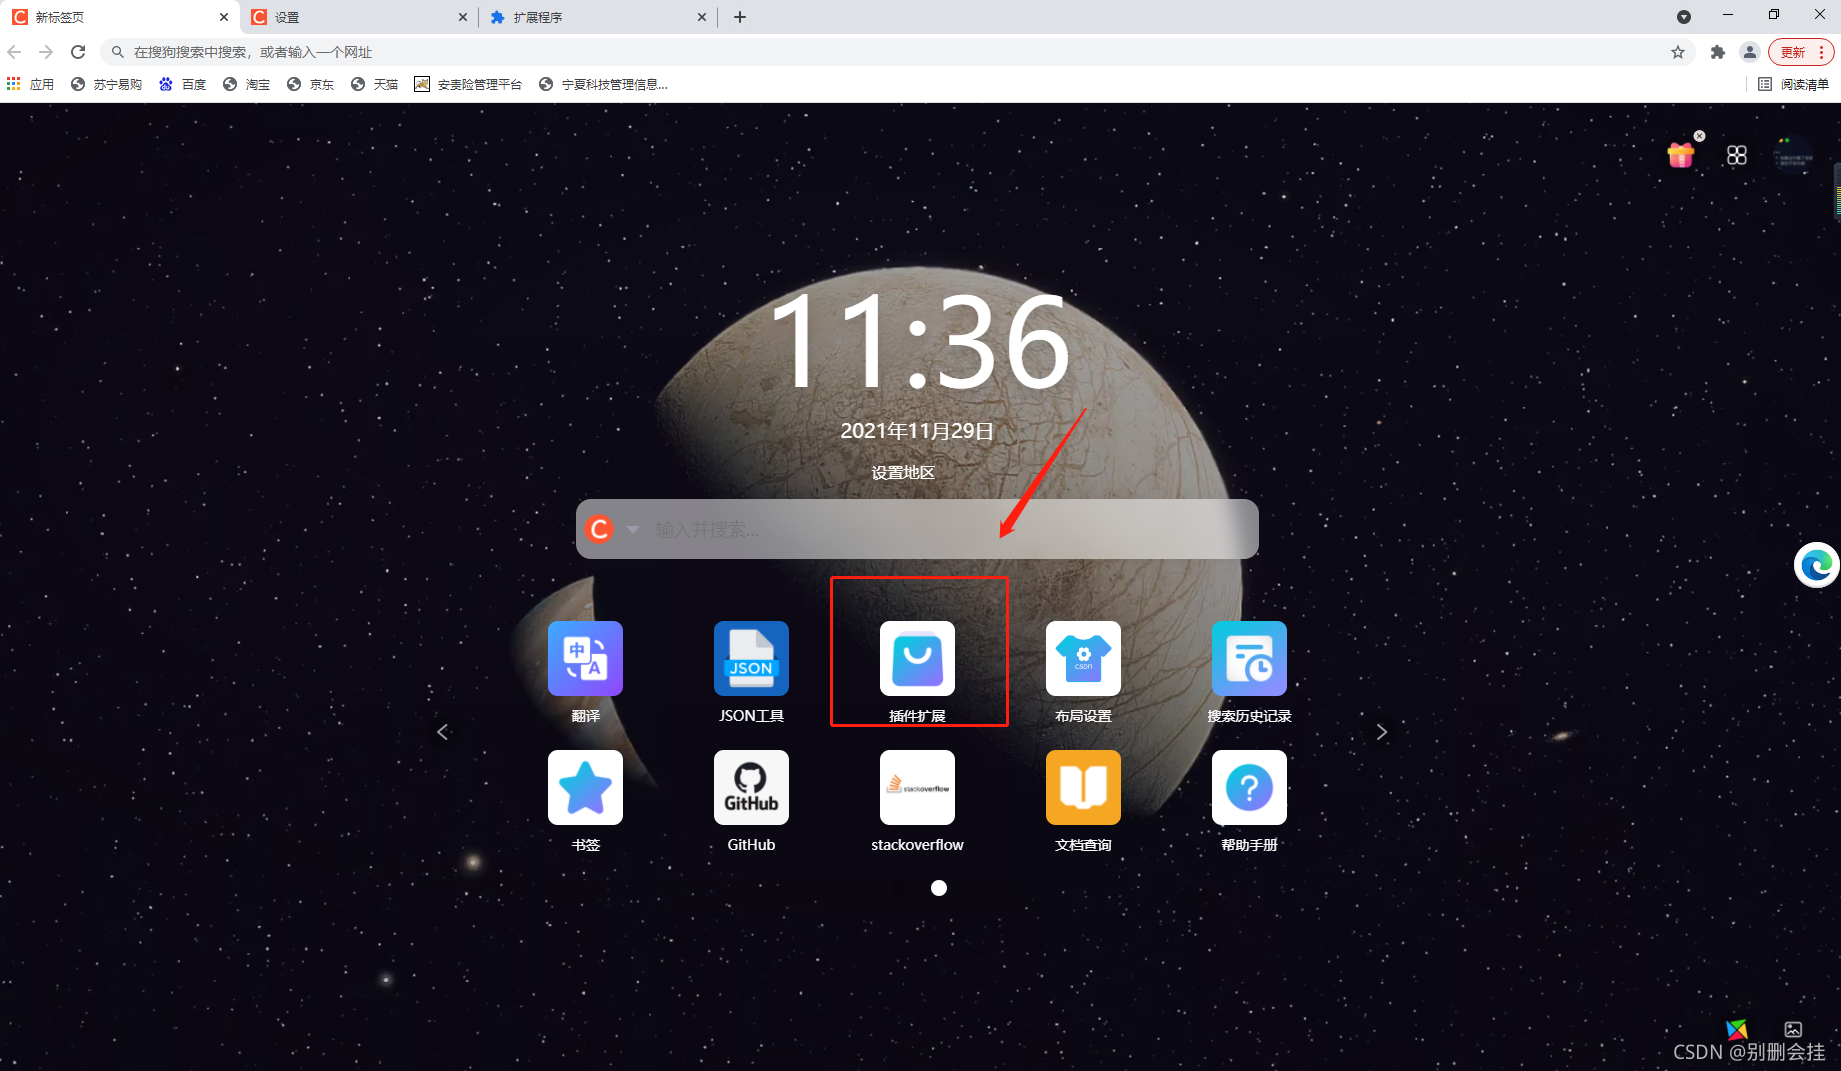Screen dimensions: 1841x1071
Task: Open the 天猫 bookmark
Action: click(374, 84)
